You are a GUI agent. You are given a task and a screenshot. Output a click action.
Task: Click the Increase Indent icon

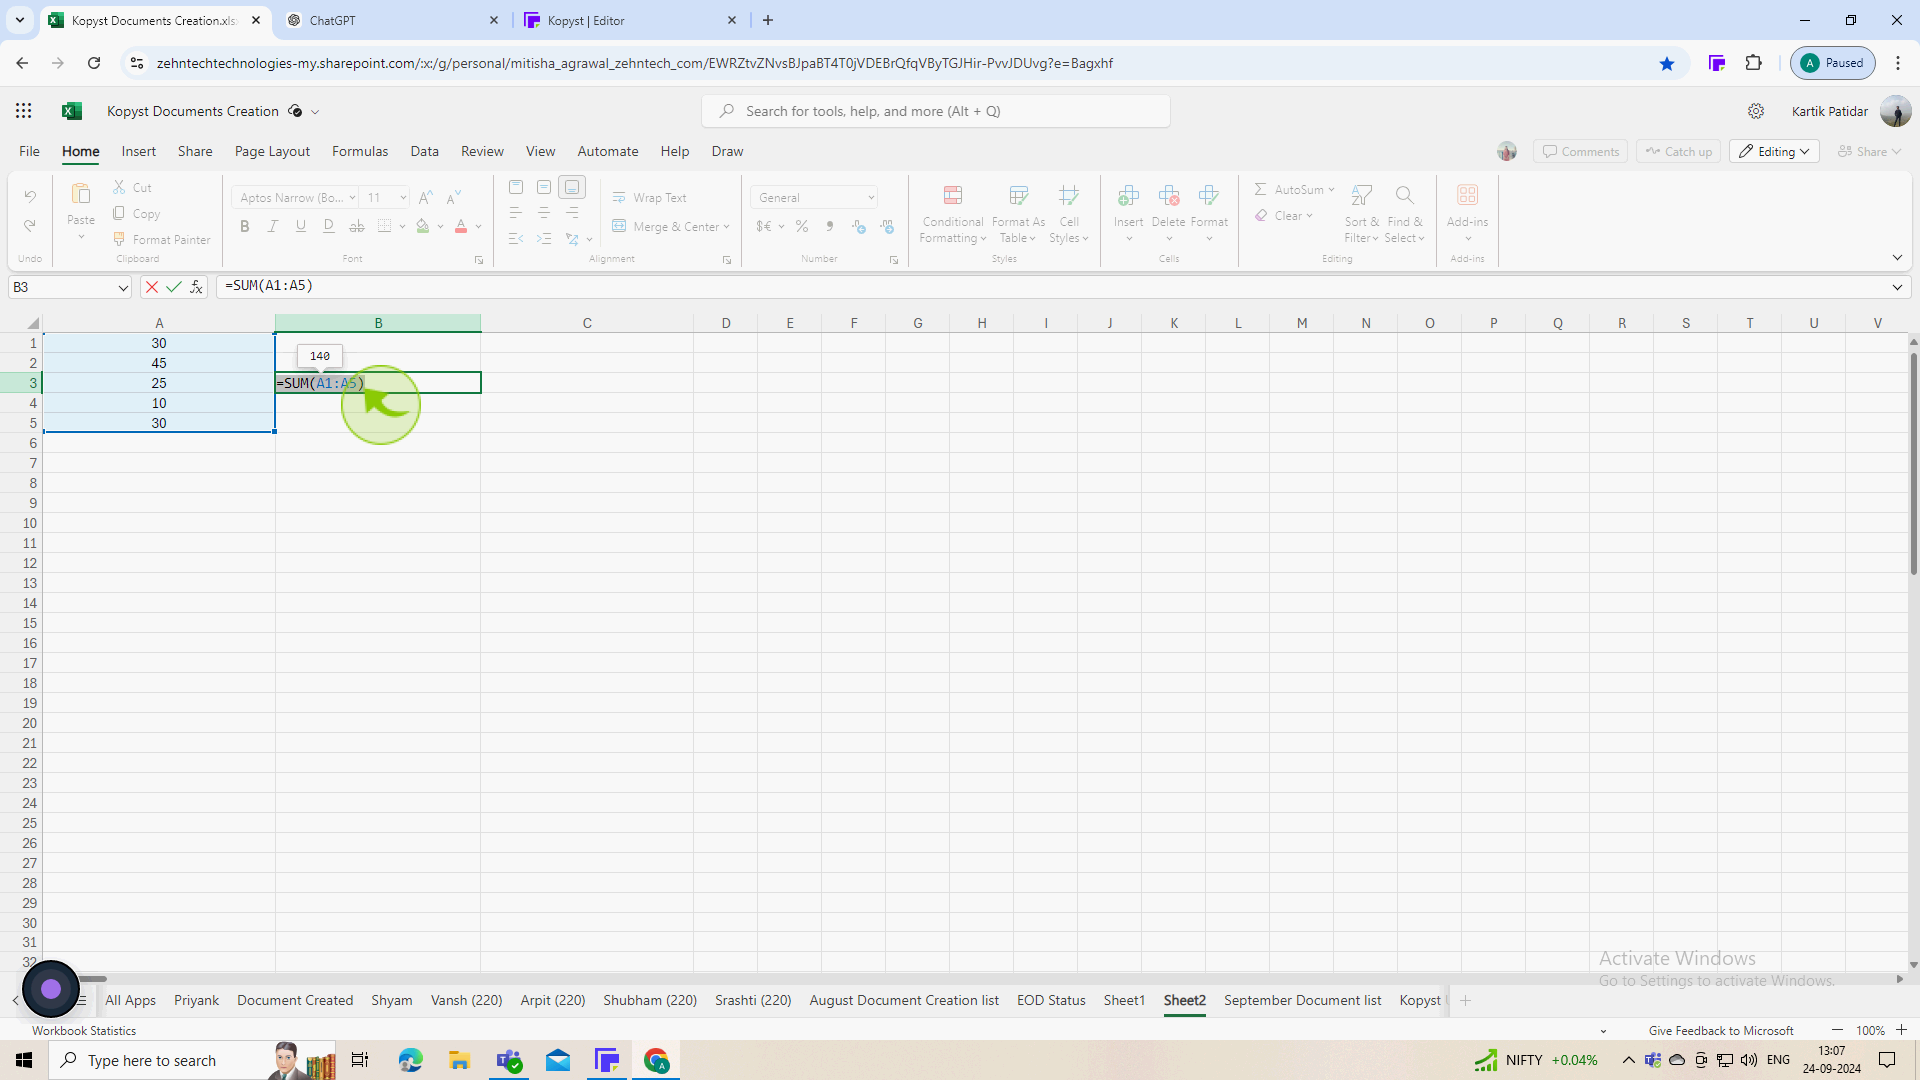[544, 239]
